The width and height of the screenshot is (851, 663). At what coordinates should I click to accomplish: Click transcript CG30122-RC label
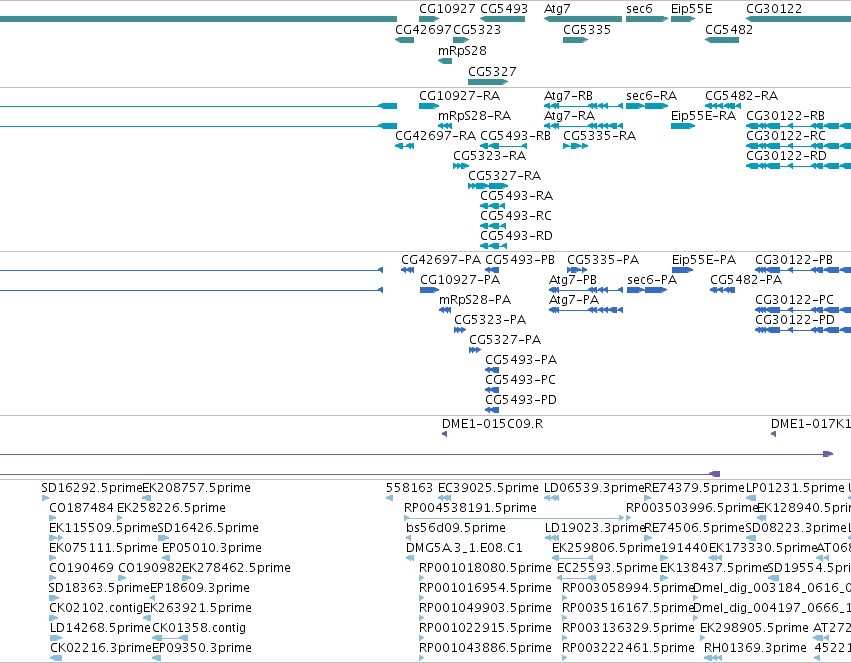(x=786, y=136)
